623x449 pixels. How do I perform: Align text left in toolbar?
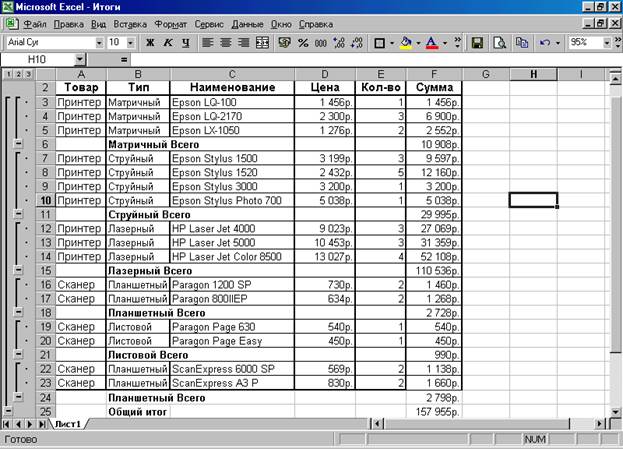[207, 43]
